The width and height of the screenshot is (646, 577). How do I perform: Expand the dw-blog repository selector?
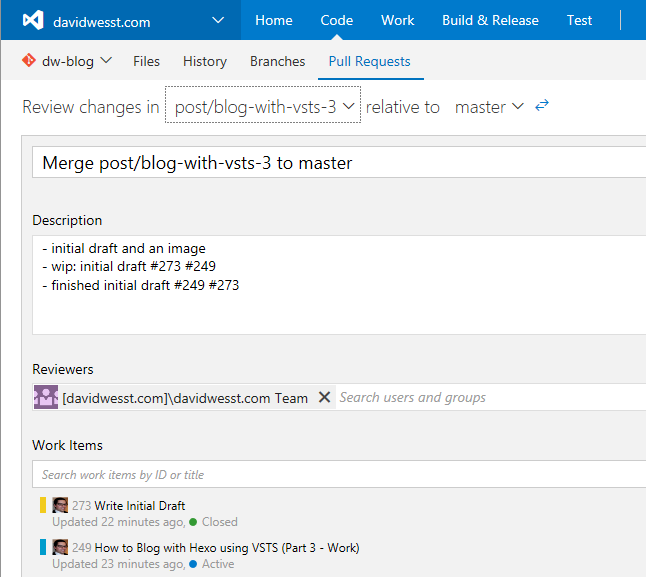(106, 61)
